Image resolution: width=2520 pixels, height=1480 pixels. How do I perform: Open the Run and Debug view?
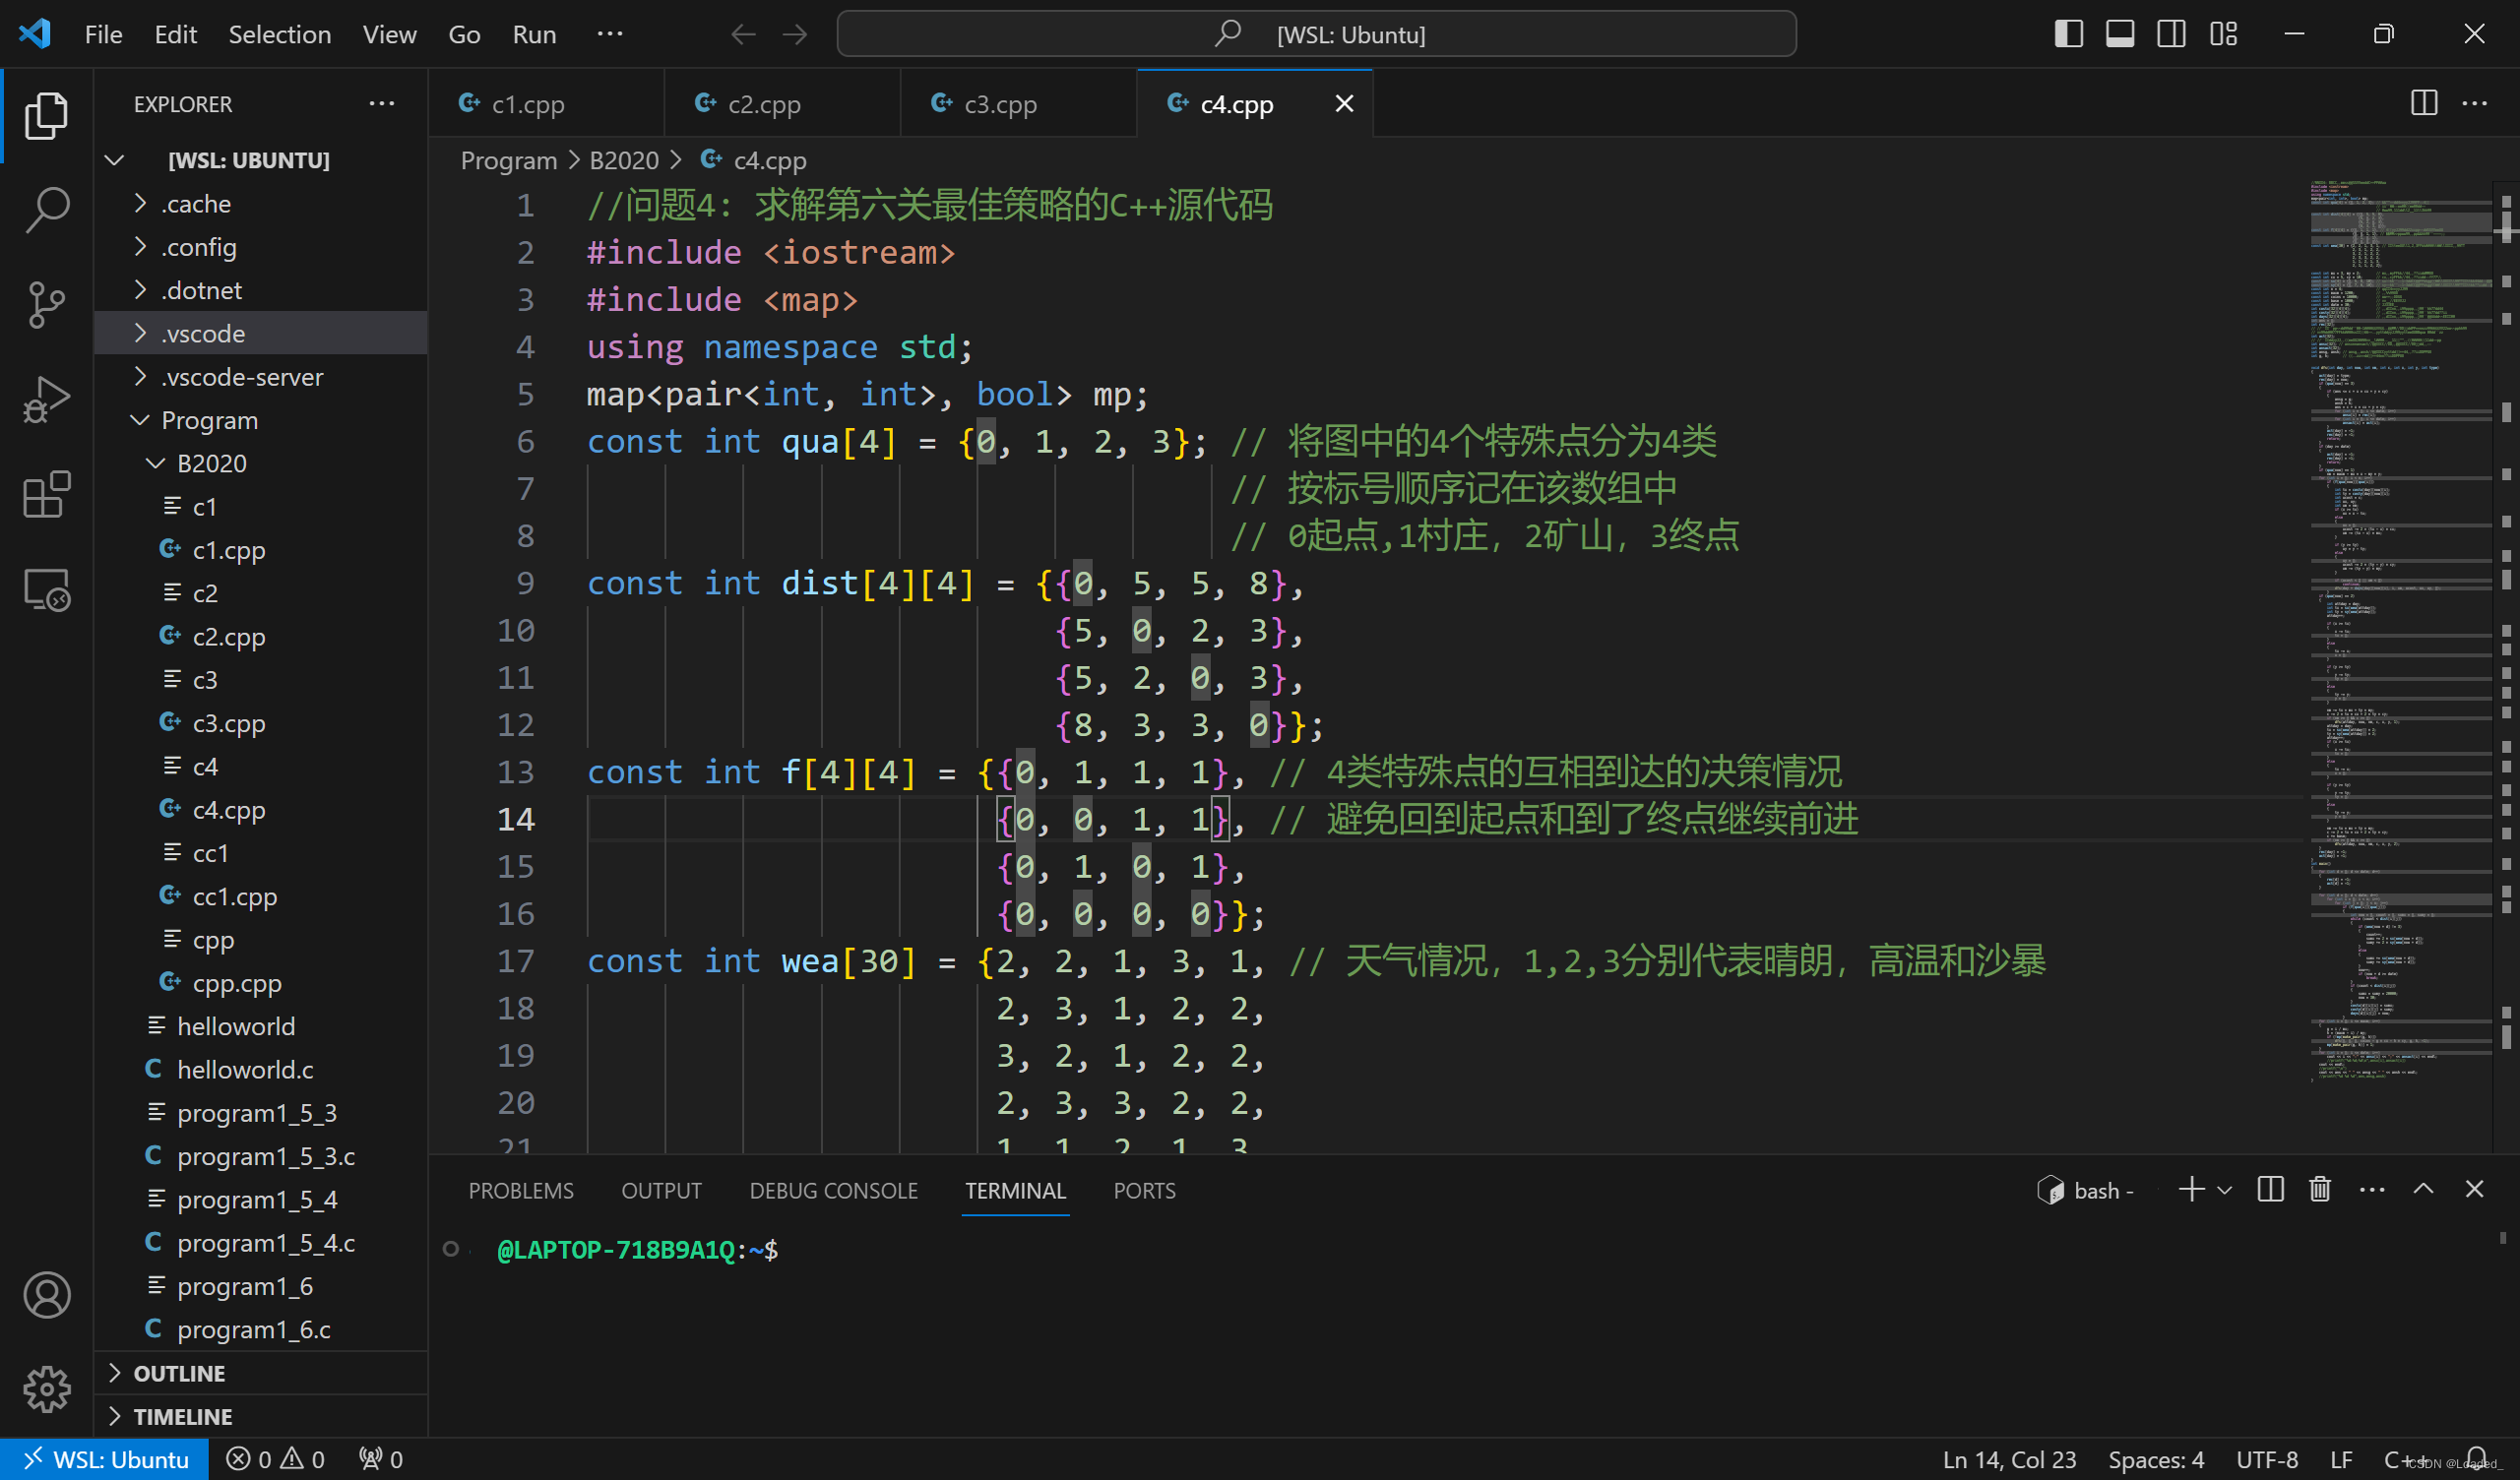click(x=46, y=400)
